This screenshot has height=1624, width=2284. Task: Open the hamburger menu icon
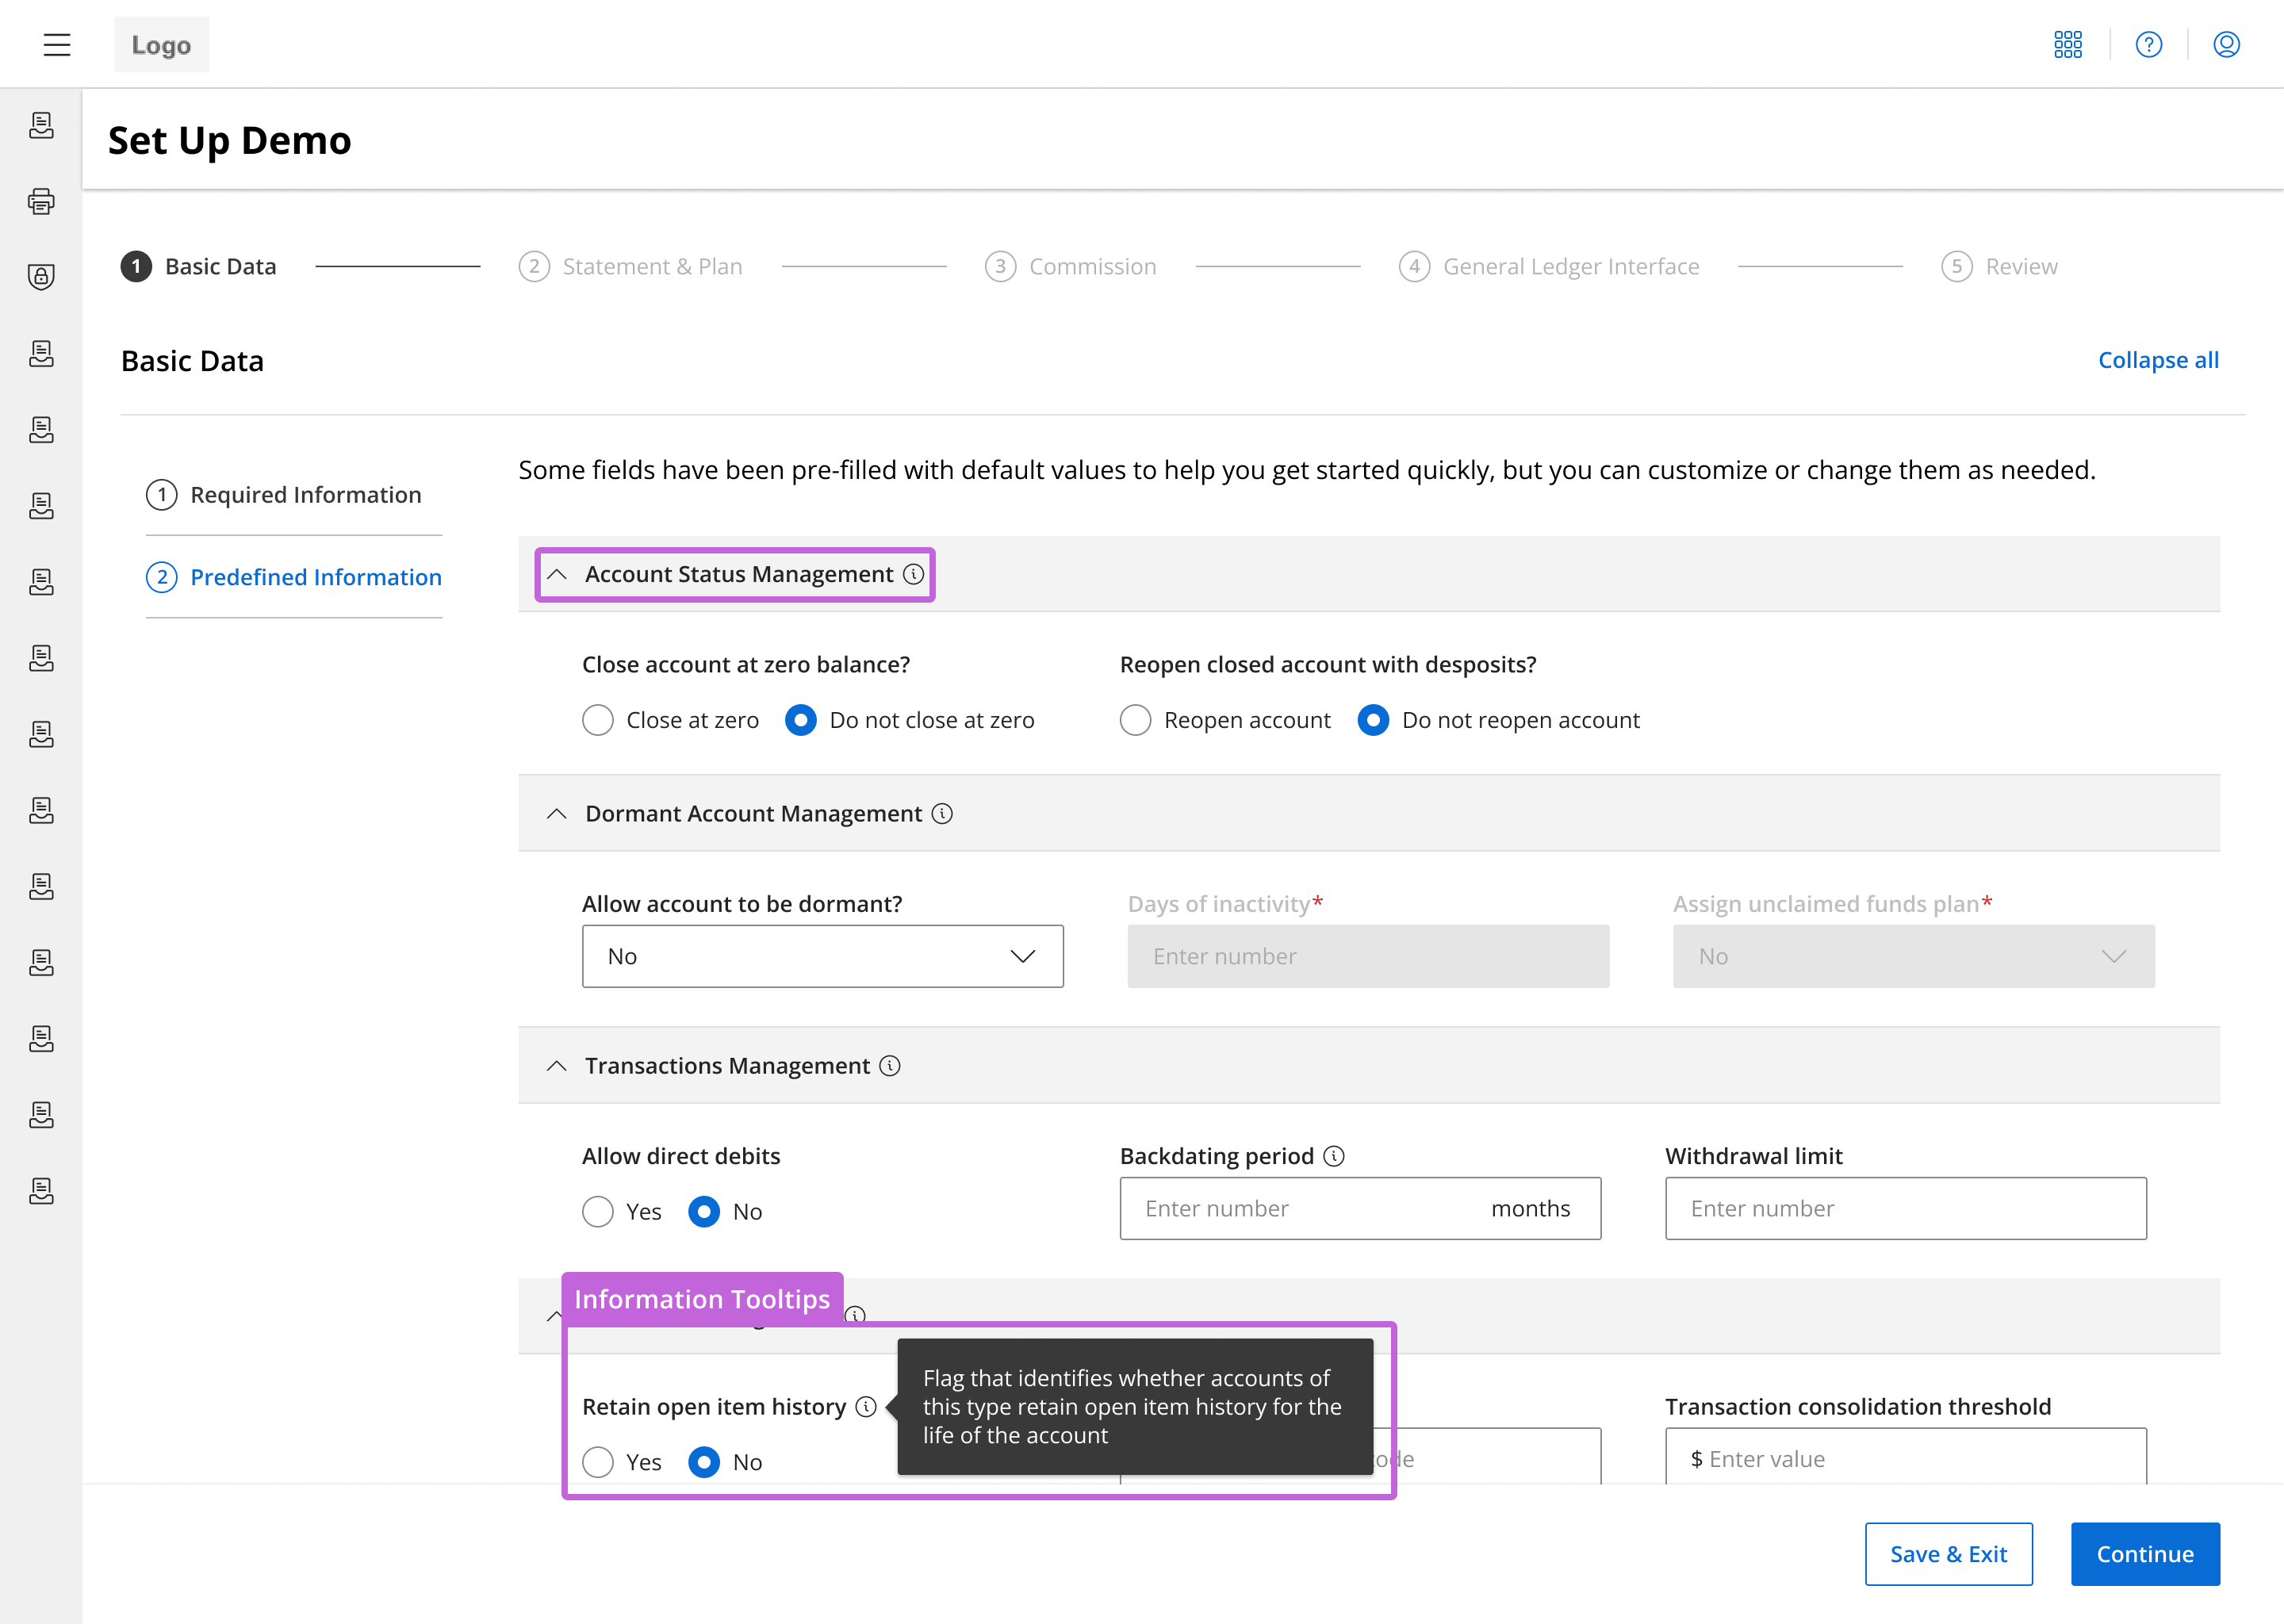[x=57, y=44]
